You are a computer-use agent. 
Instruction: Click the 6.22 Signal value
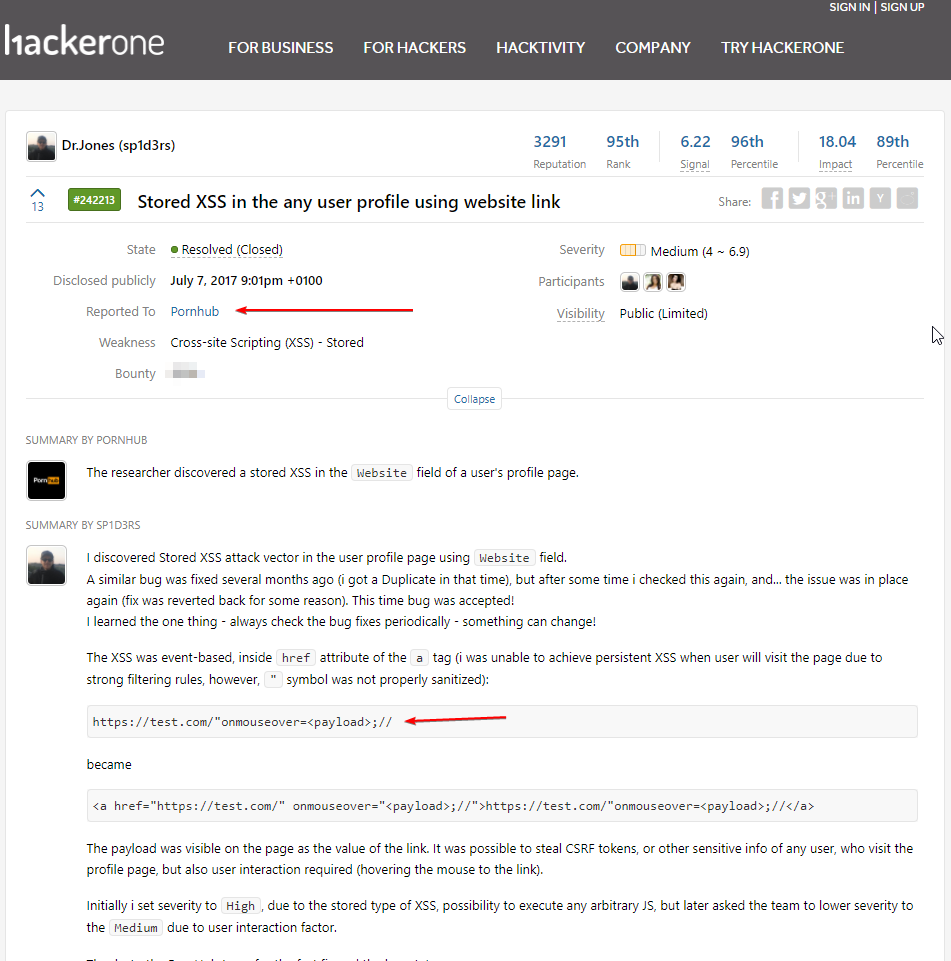click(x=695, y=142)
